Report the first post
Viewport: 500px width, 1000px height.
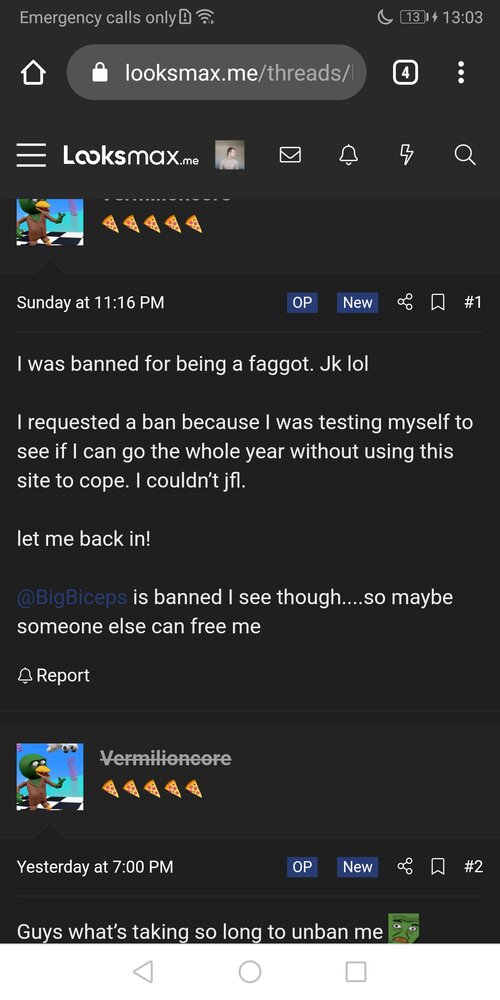point(54,675)
